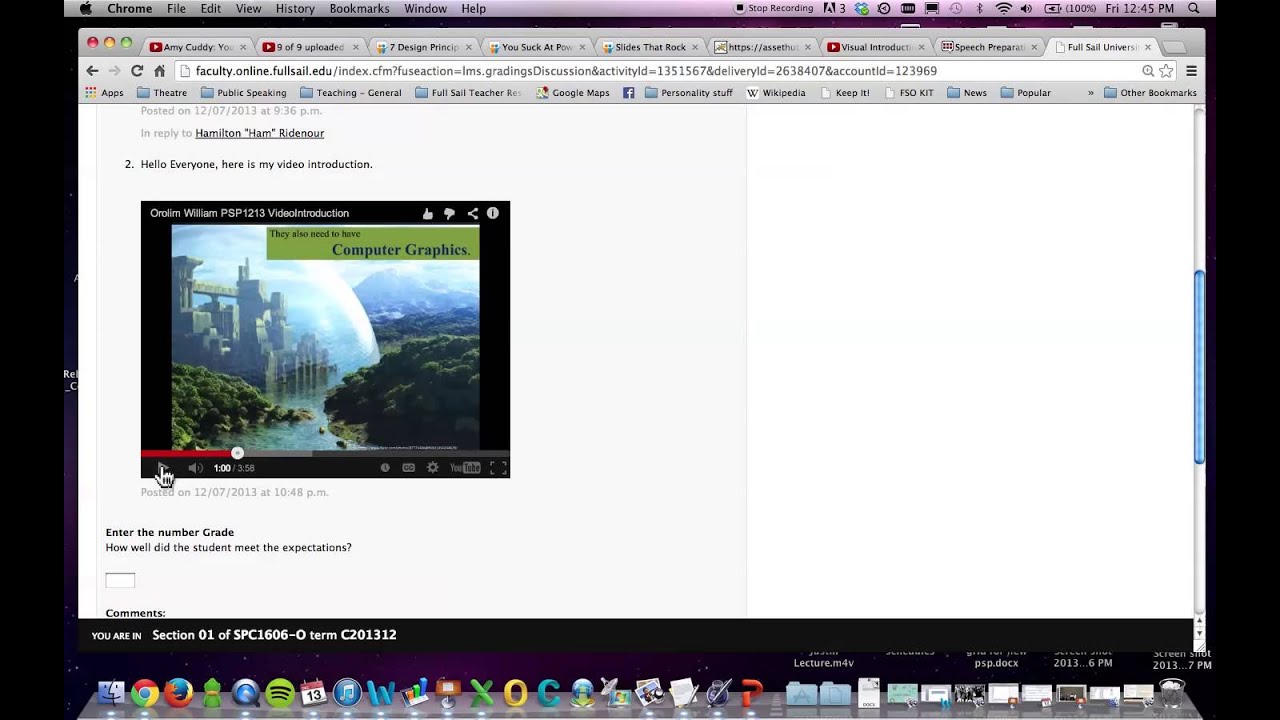Reload the current page

coord(137,71)
